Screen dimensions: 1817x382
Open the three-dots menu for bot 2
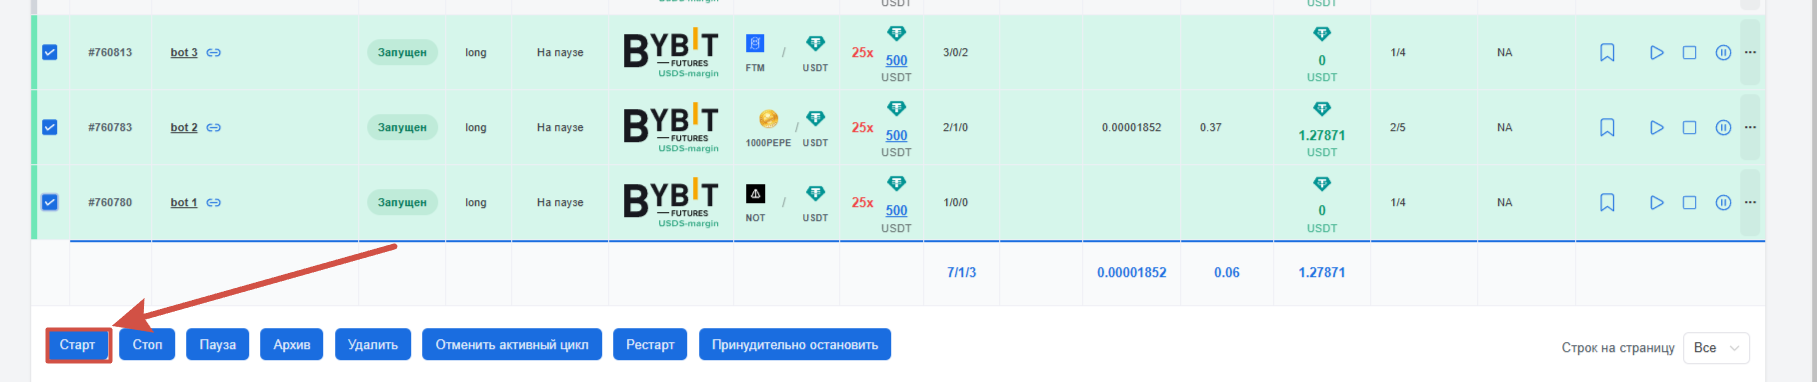(x=1750, y=127)
